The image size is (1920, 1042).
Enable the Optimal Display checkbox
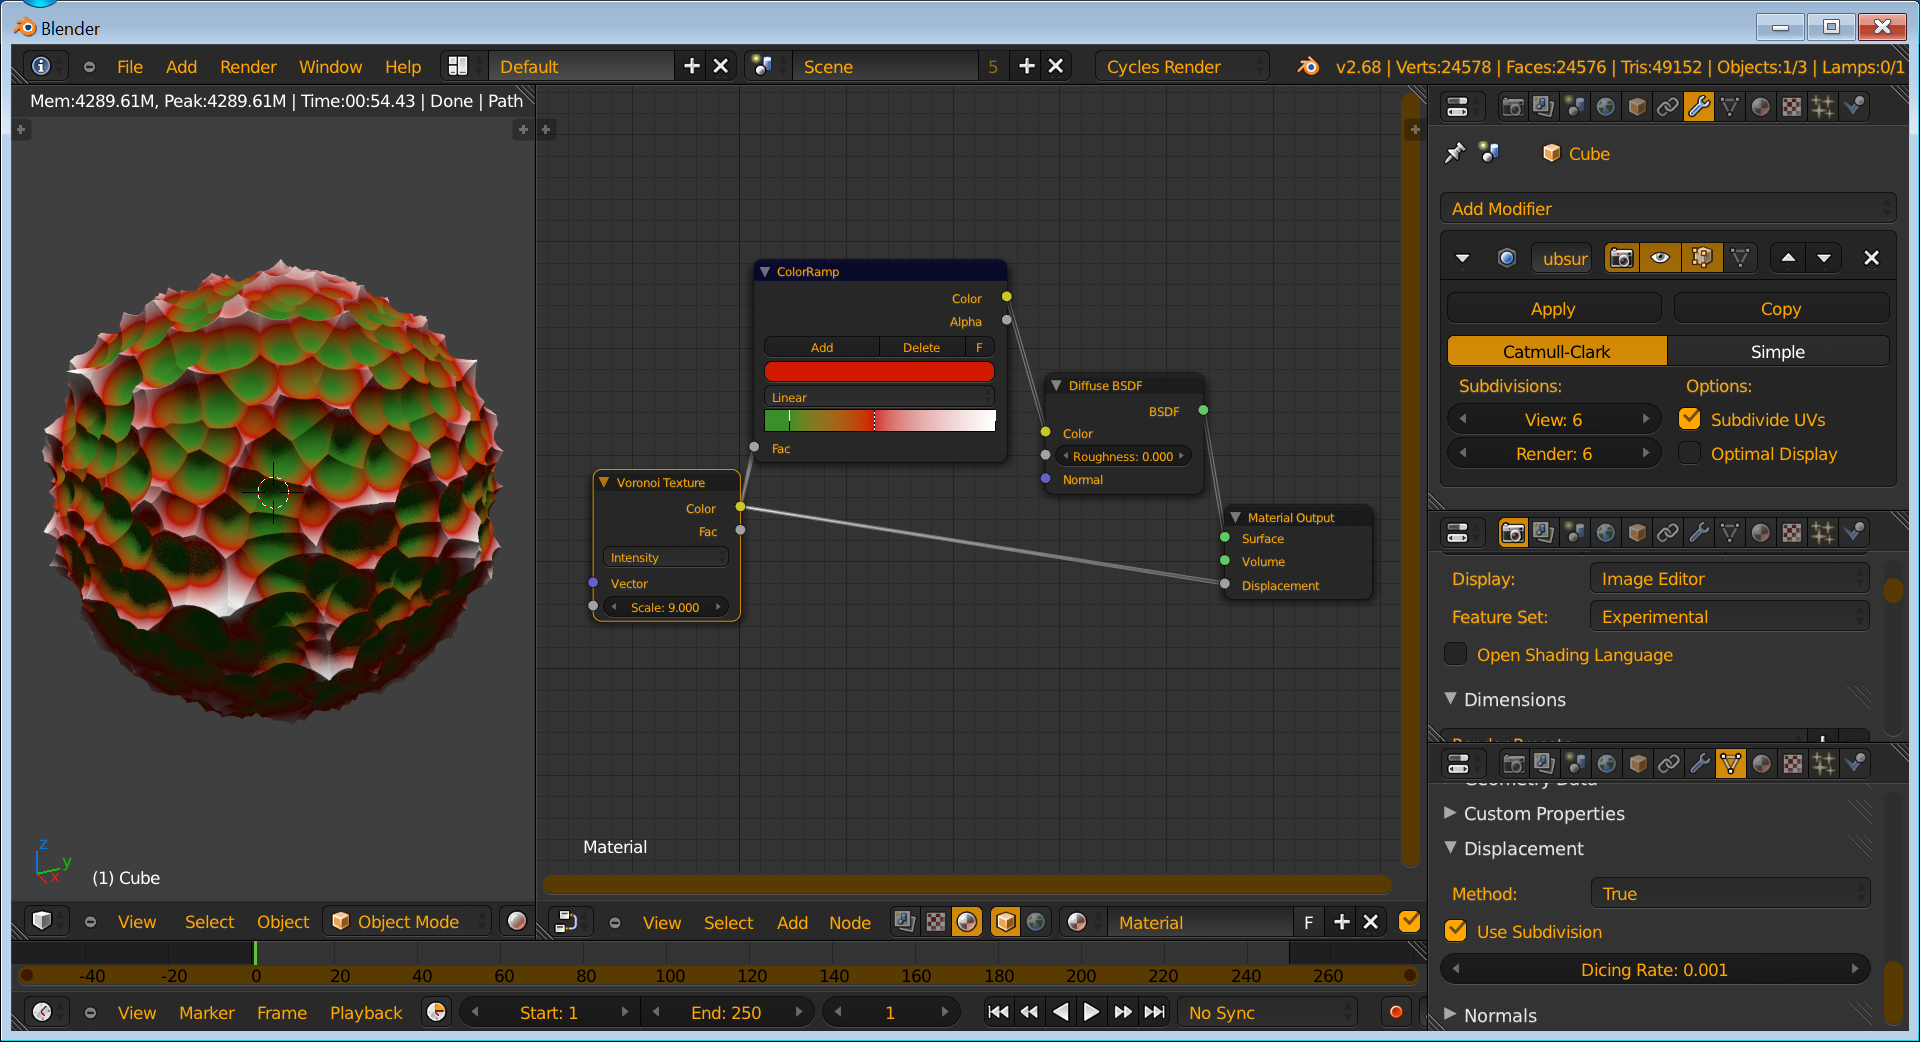[x=1690, y=453]
